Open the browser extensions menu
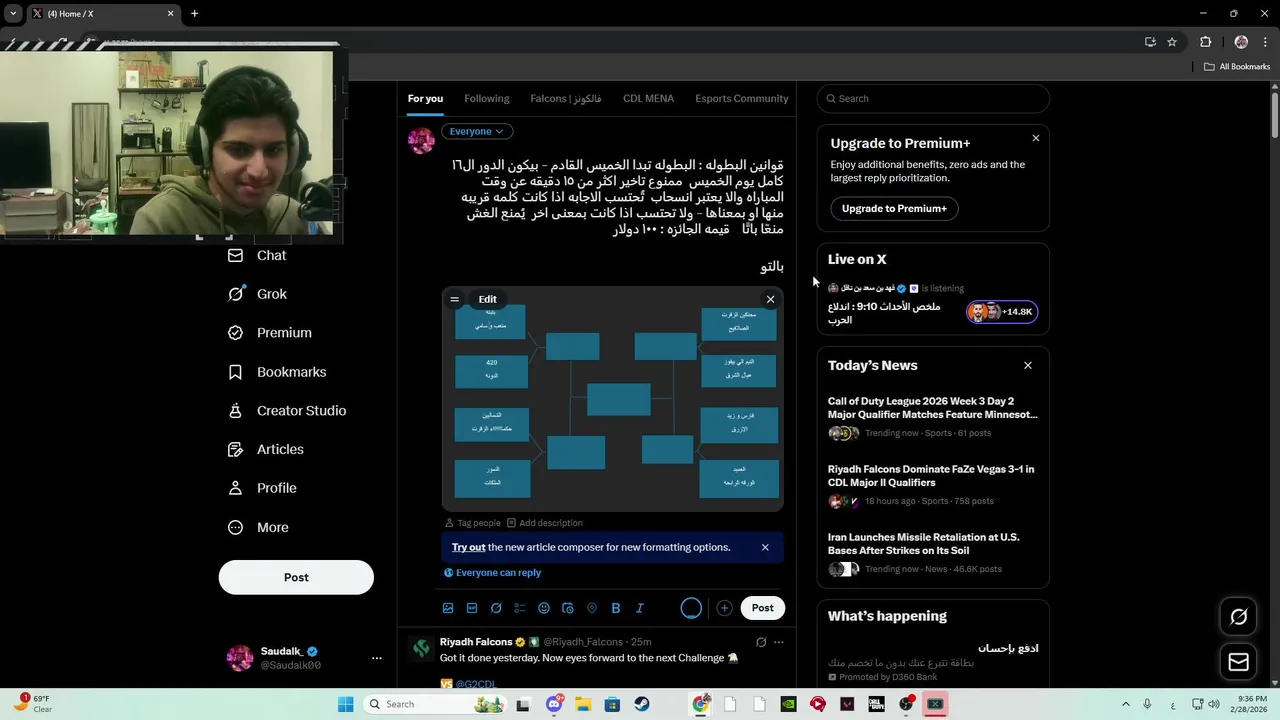Viewport: 1280px width, 720px height. coord(1205,42)
